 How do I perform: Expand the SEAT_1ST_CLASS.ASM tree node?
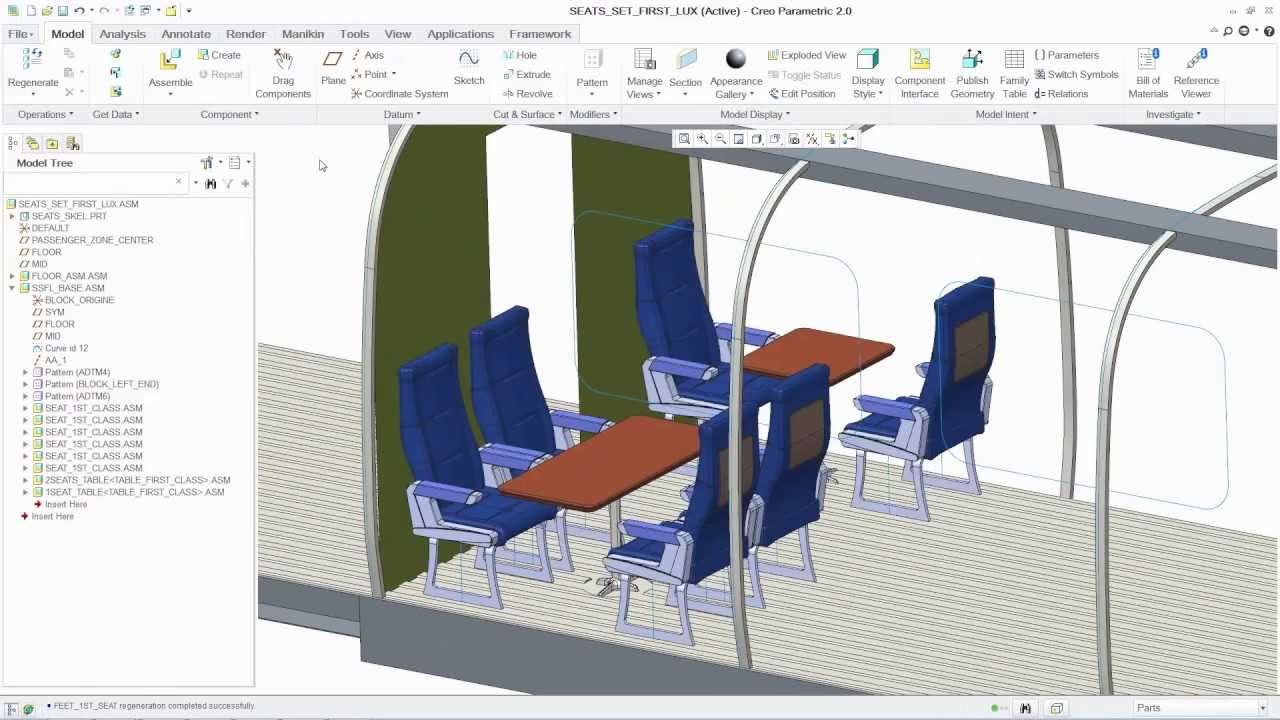point(25,408)
